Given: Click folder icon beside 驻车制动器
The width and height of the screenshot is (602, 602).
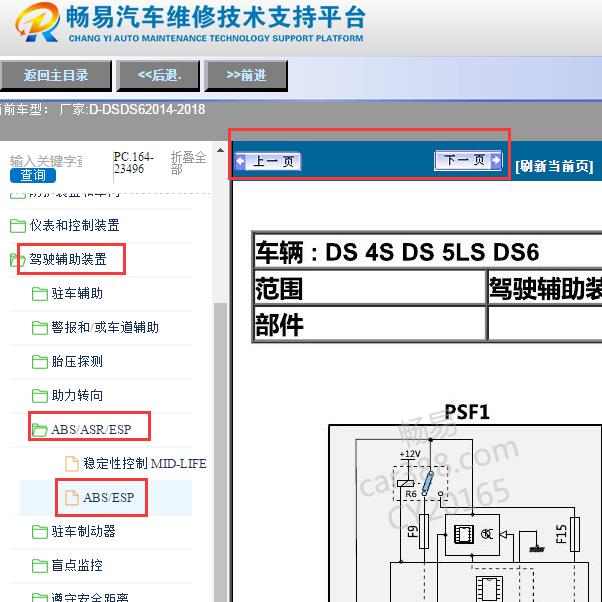Looking at the screenshot, I should pyautogui.click(x=40, y=532).
